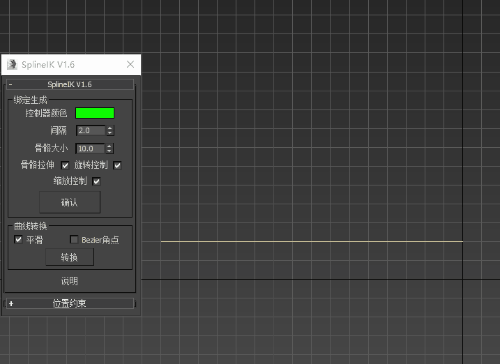Uncheck the 骨骼拉伸 checkbox

(x=65, y=165)
